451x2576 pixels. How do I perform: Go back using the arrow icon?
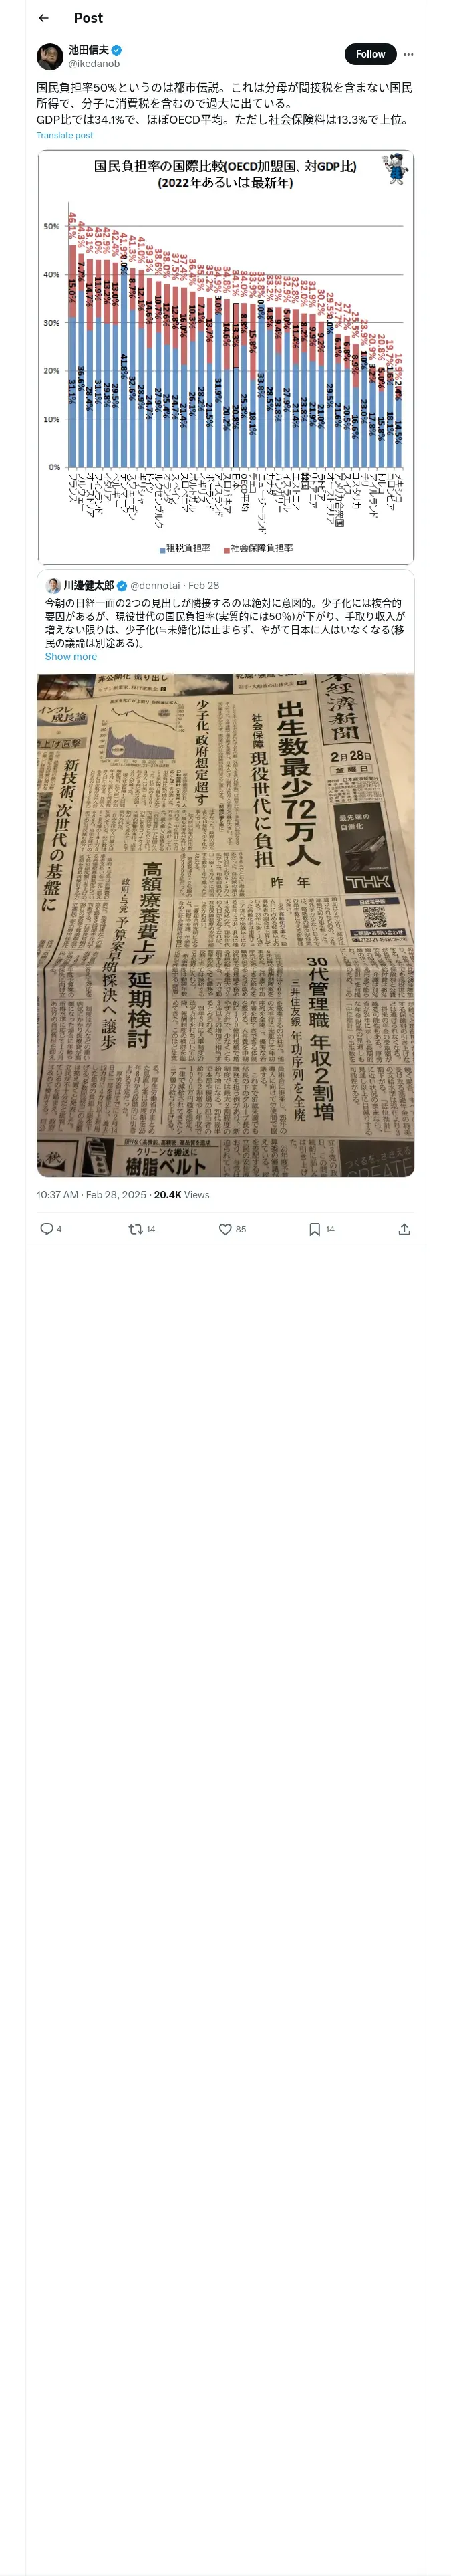coord(43,18)
